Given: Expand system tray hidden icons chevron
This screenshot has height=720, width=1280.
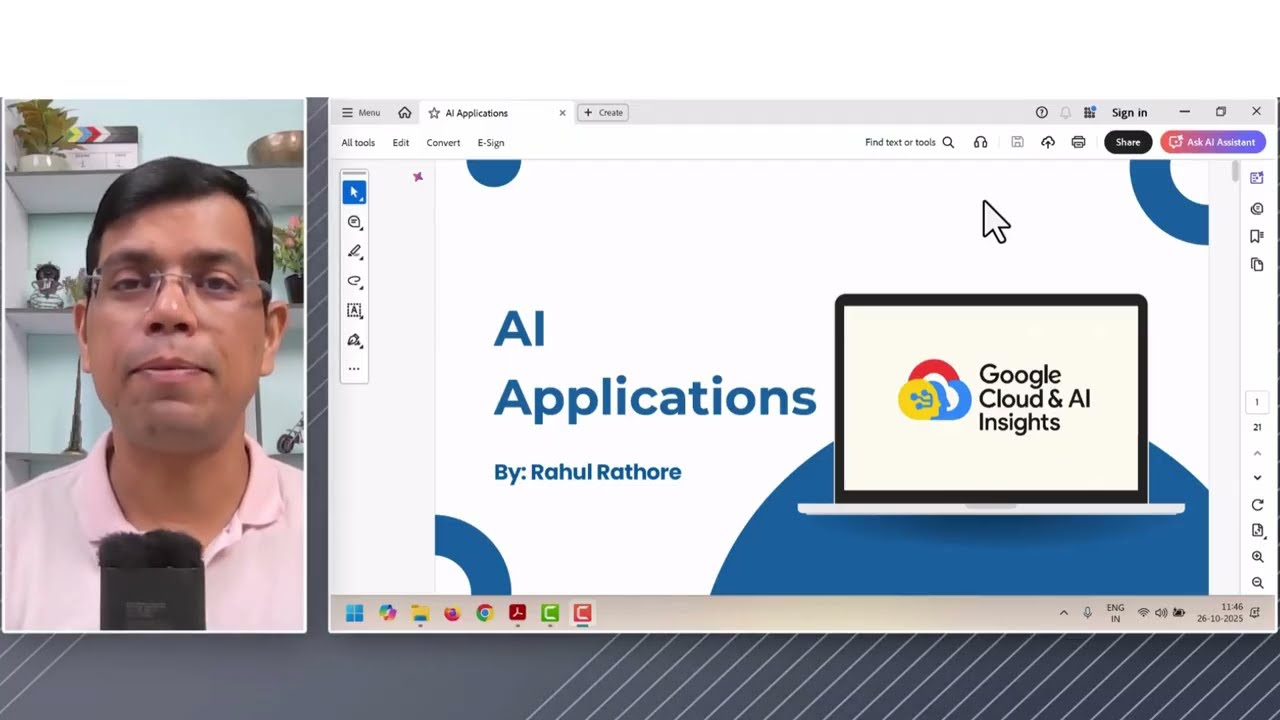Looking at the screenshot, I should pyautogui.click(x=1063, y=613).
